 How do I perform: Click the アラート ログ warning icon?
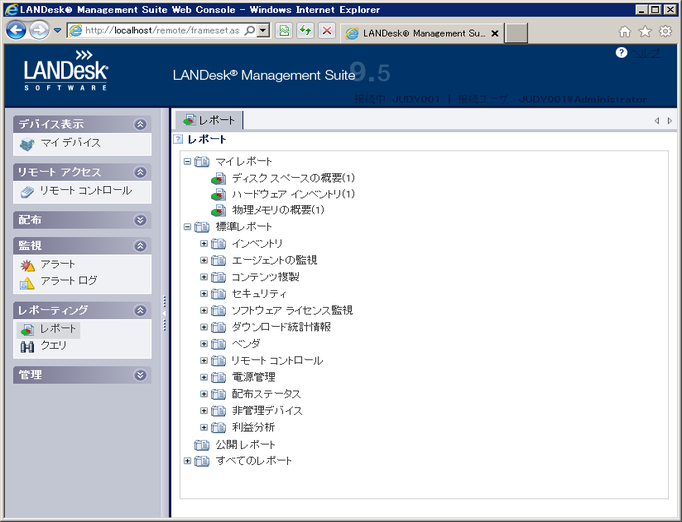27,283
